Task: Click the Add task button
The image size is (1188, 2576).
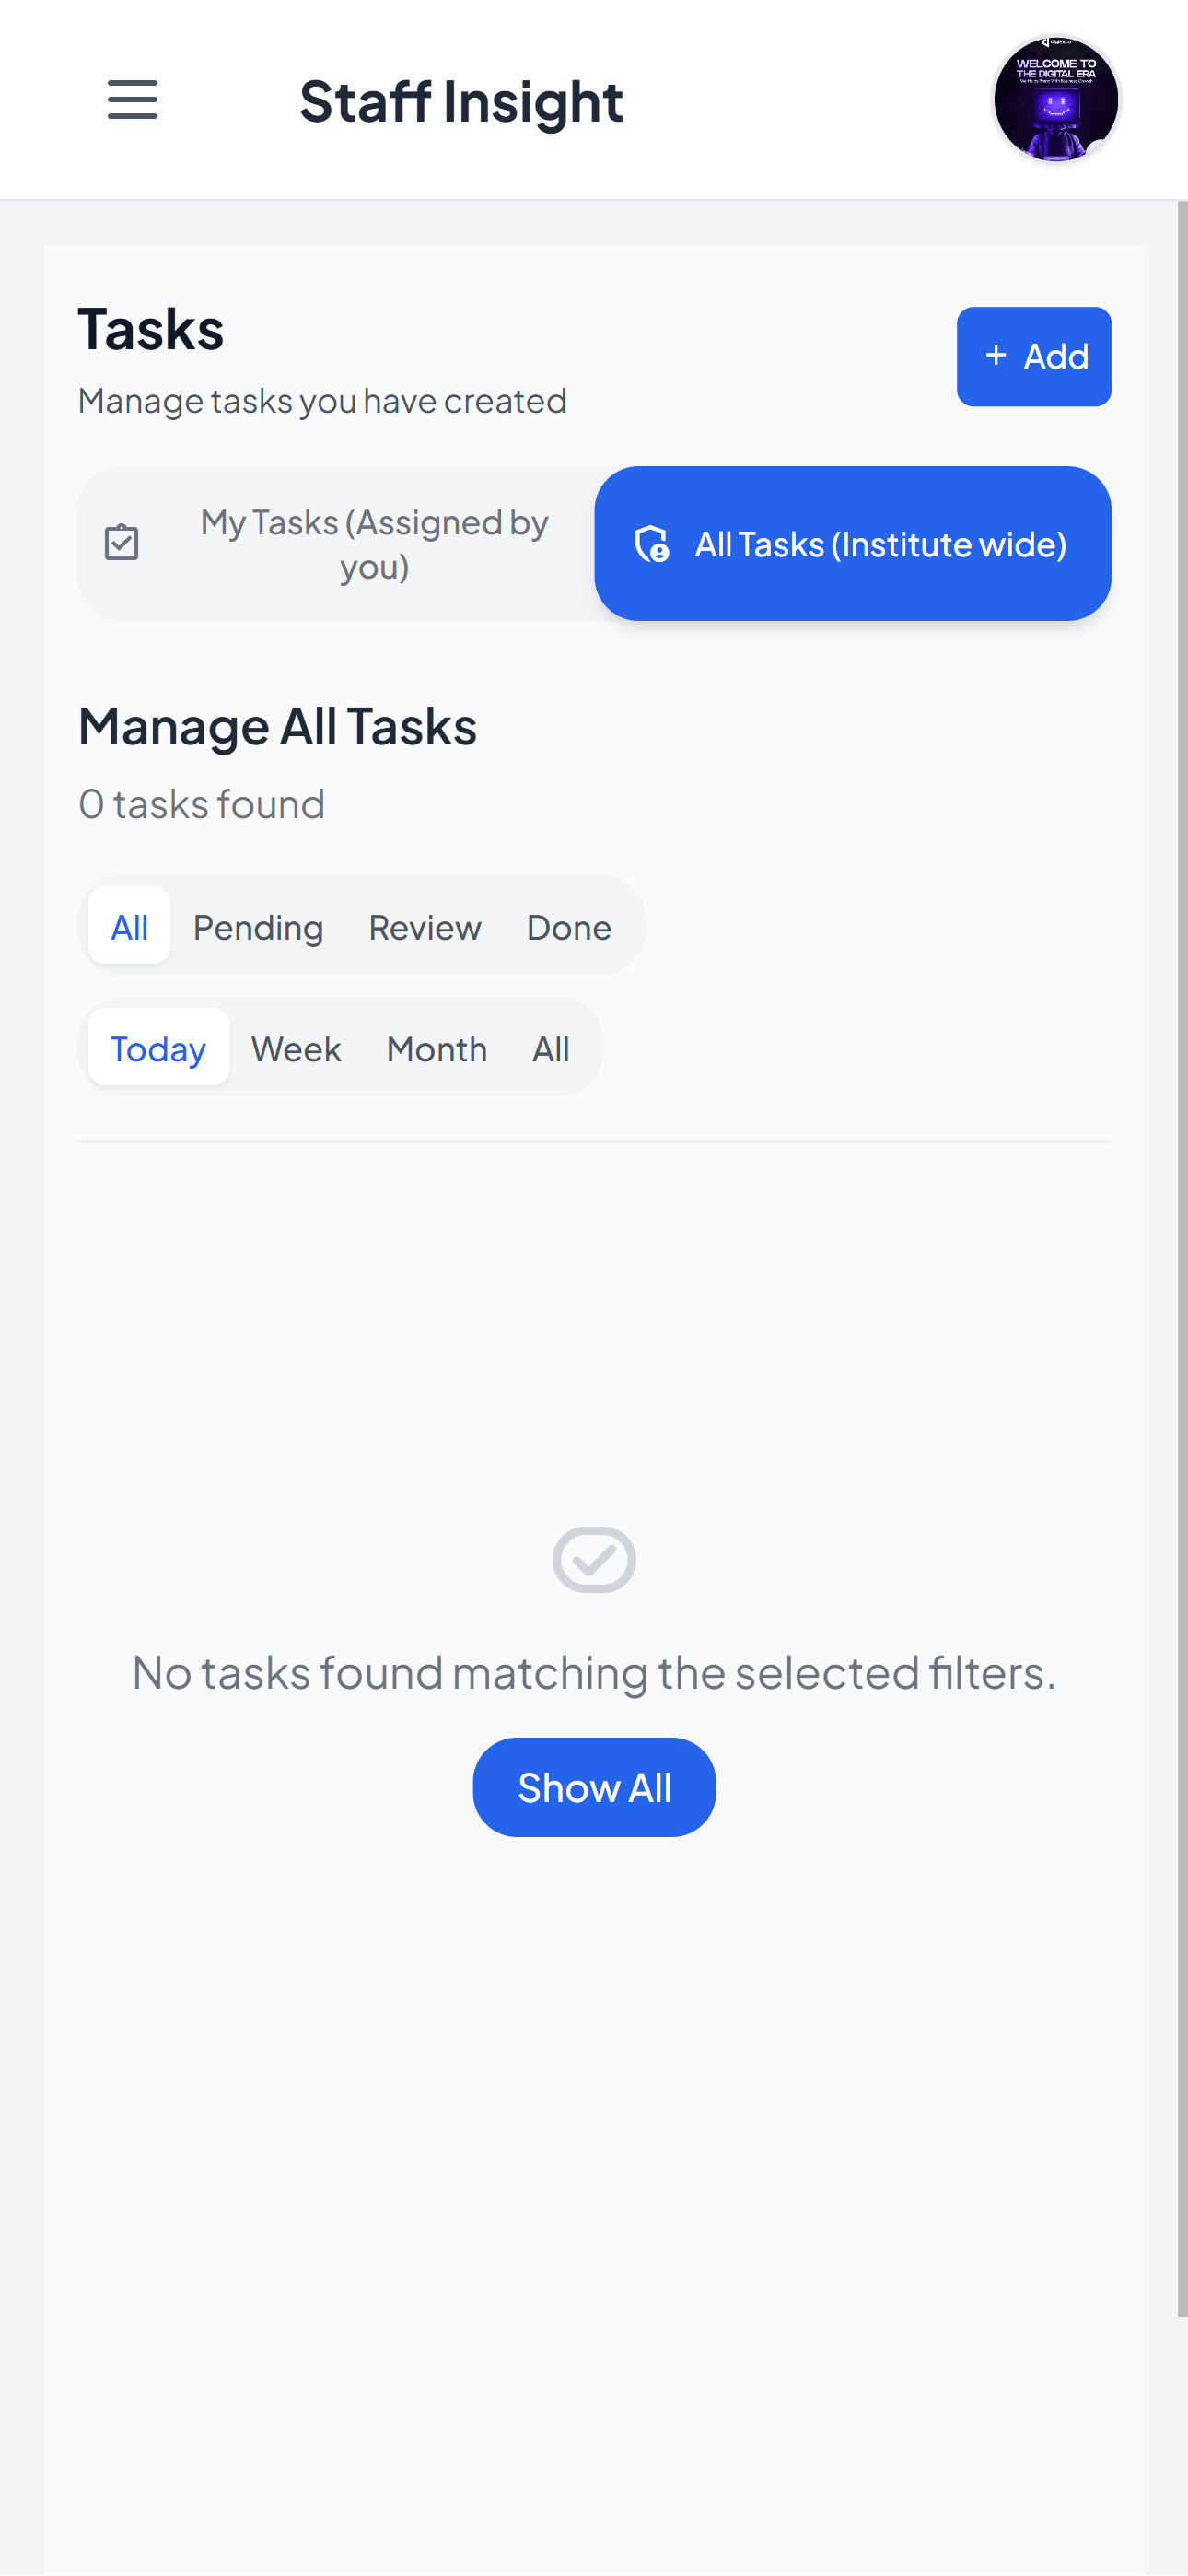Action: (1034, 356)
